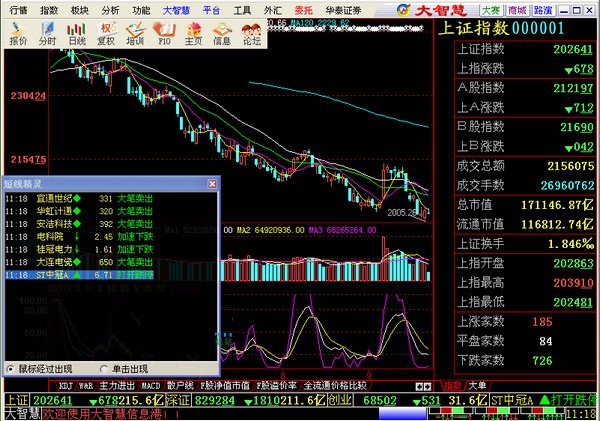
Task: Switch to the KDJ indicator tab
Action: point(65,386)
